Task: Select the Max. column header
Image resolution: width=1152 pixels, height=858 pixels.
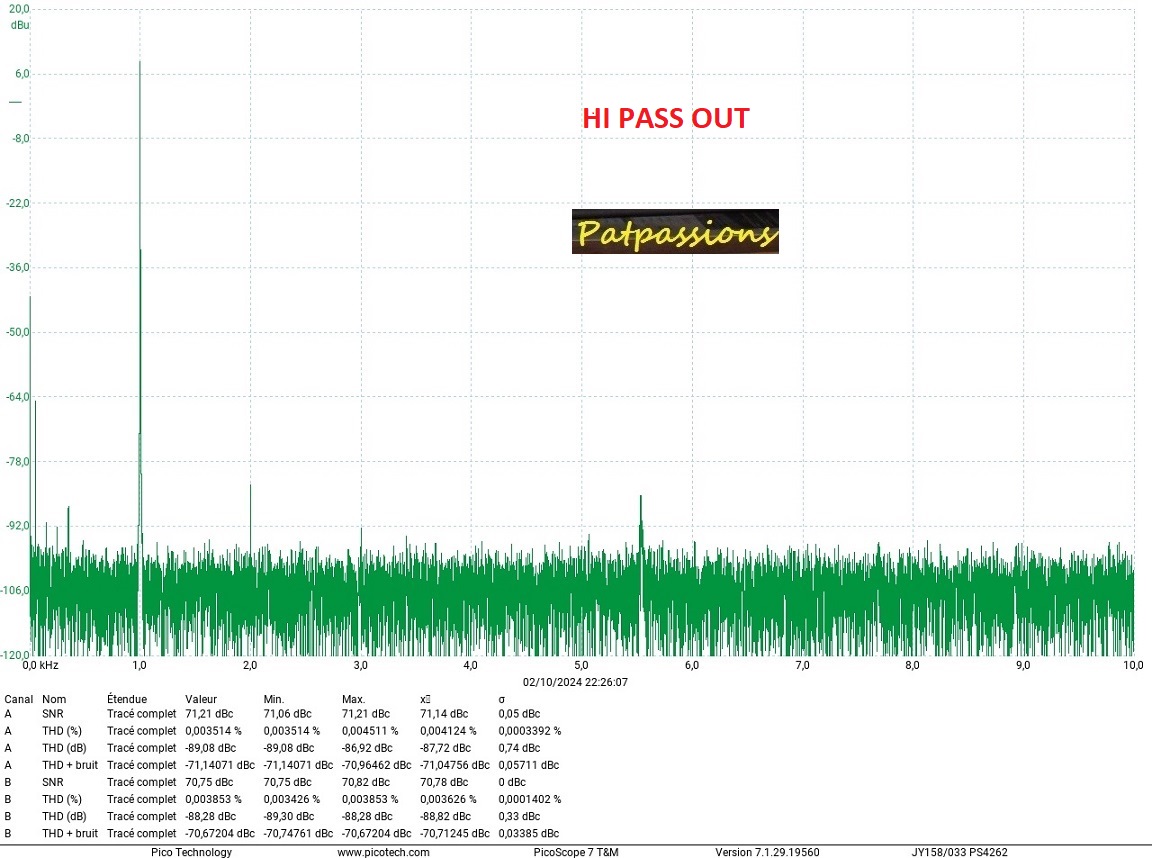Action: click(354, 699)
